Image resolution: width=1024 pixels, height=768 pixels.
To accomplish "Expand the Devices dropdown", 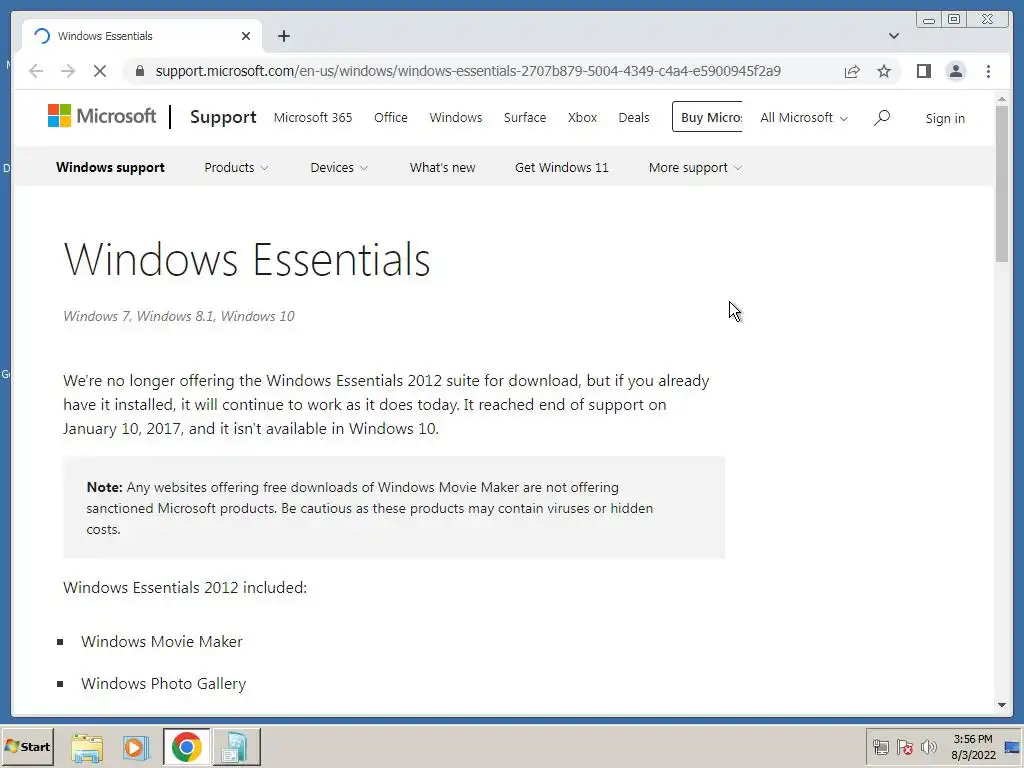I will point(339,167).
